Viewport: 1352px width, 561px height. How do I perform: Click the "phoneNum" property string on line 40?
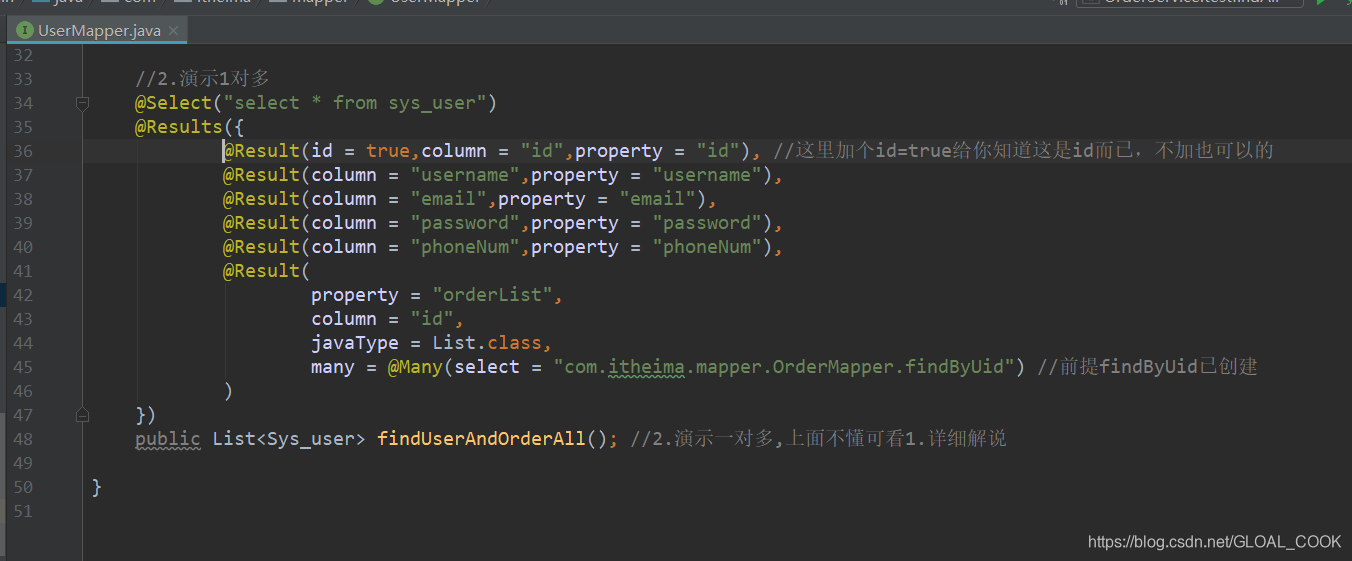[707, 247]
